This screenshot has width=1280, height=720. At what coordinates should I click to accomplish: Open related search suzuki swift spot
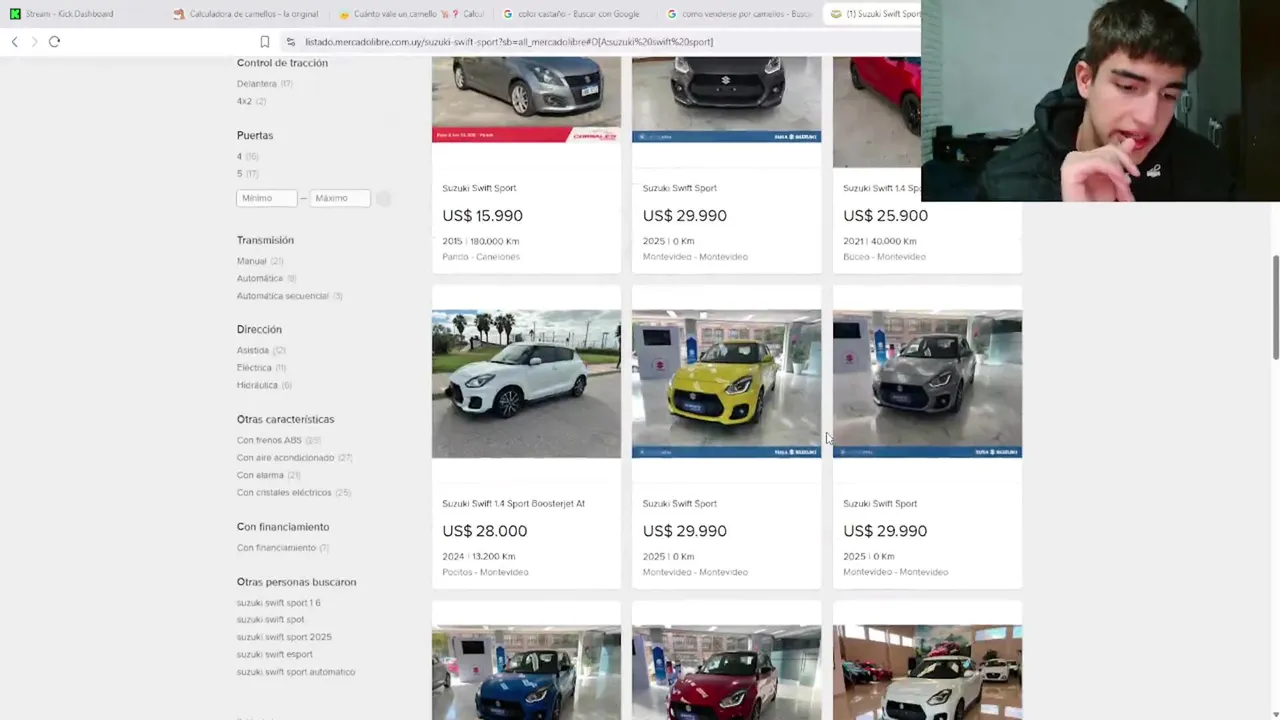click(x=270, y=620)
